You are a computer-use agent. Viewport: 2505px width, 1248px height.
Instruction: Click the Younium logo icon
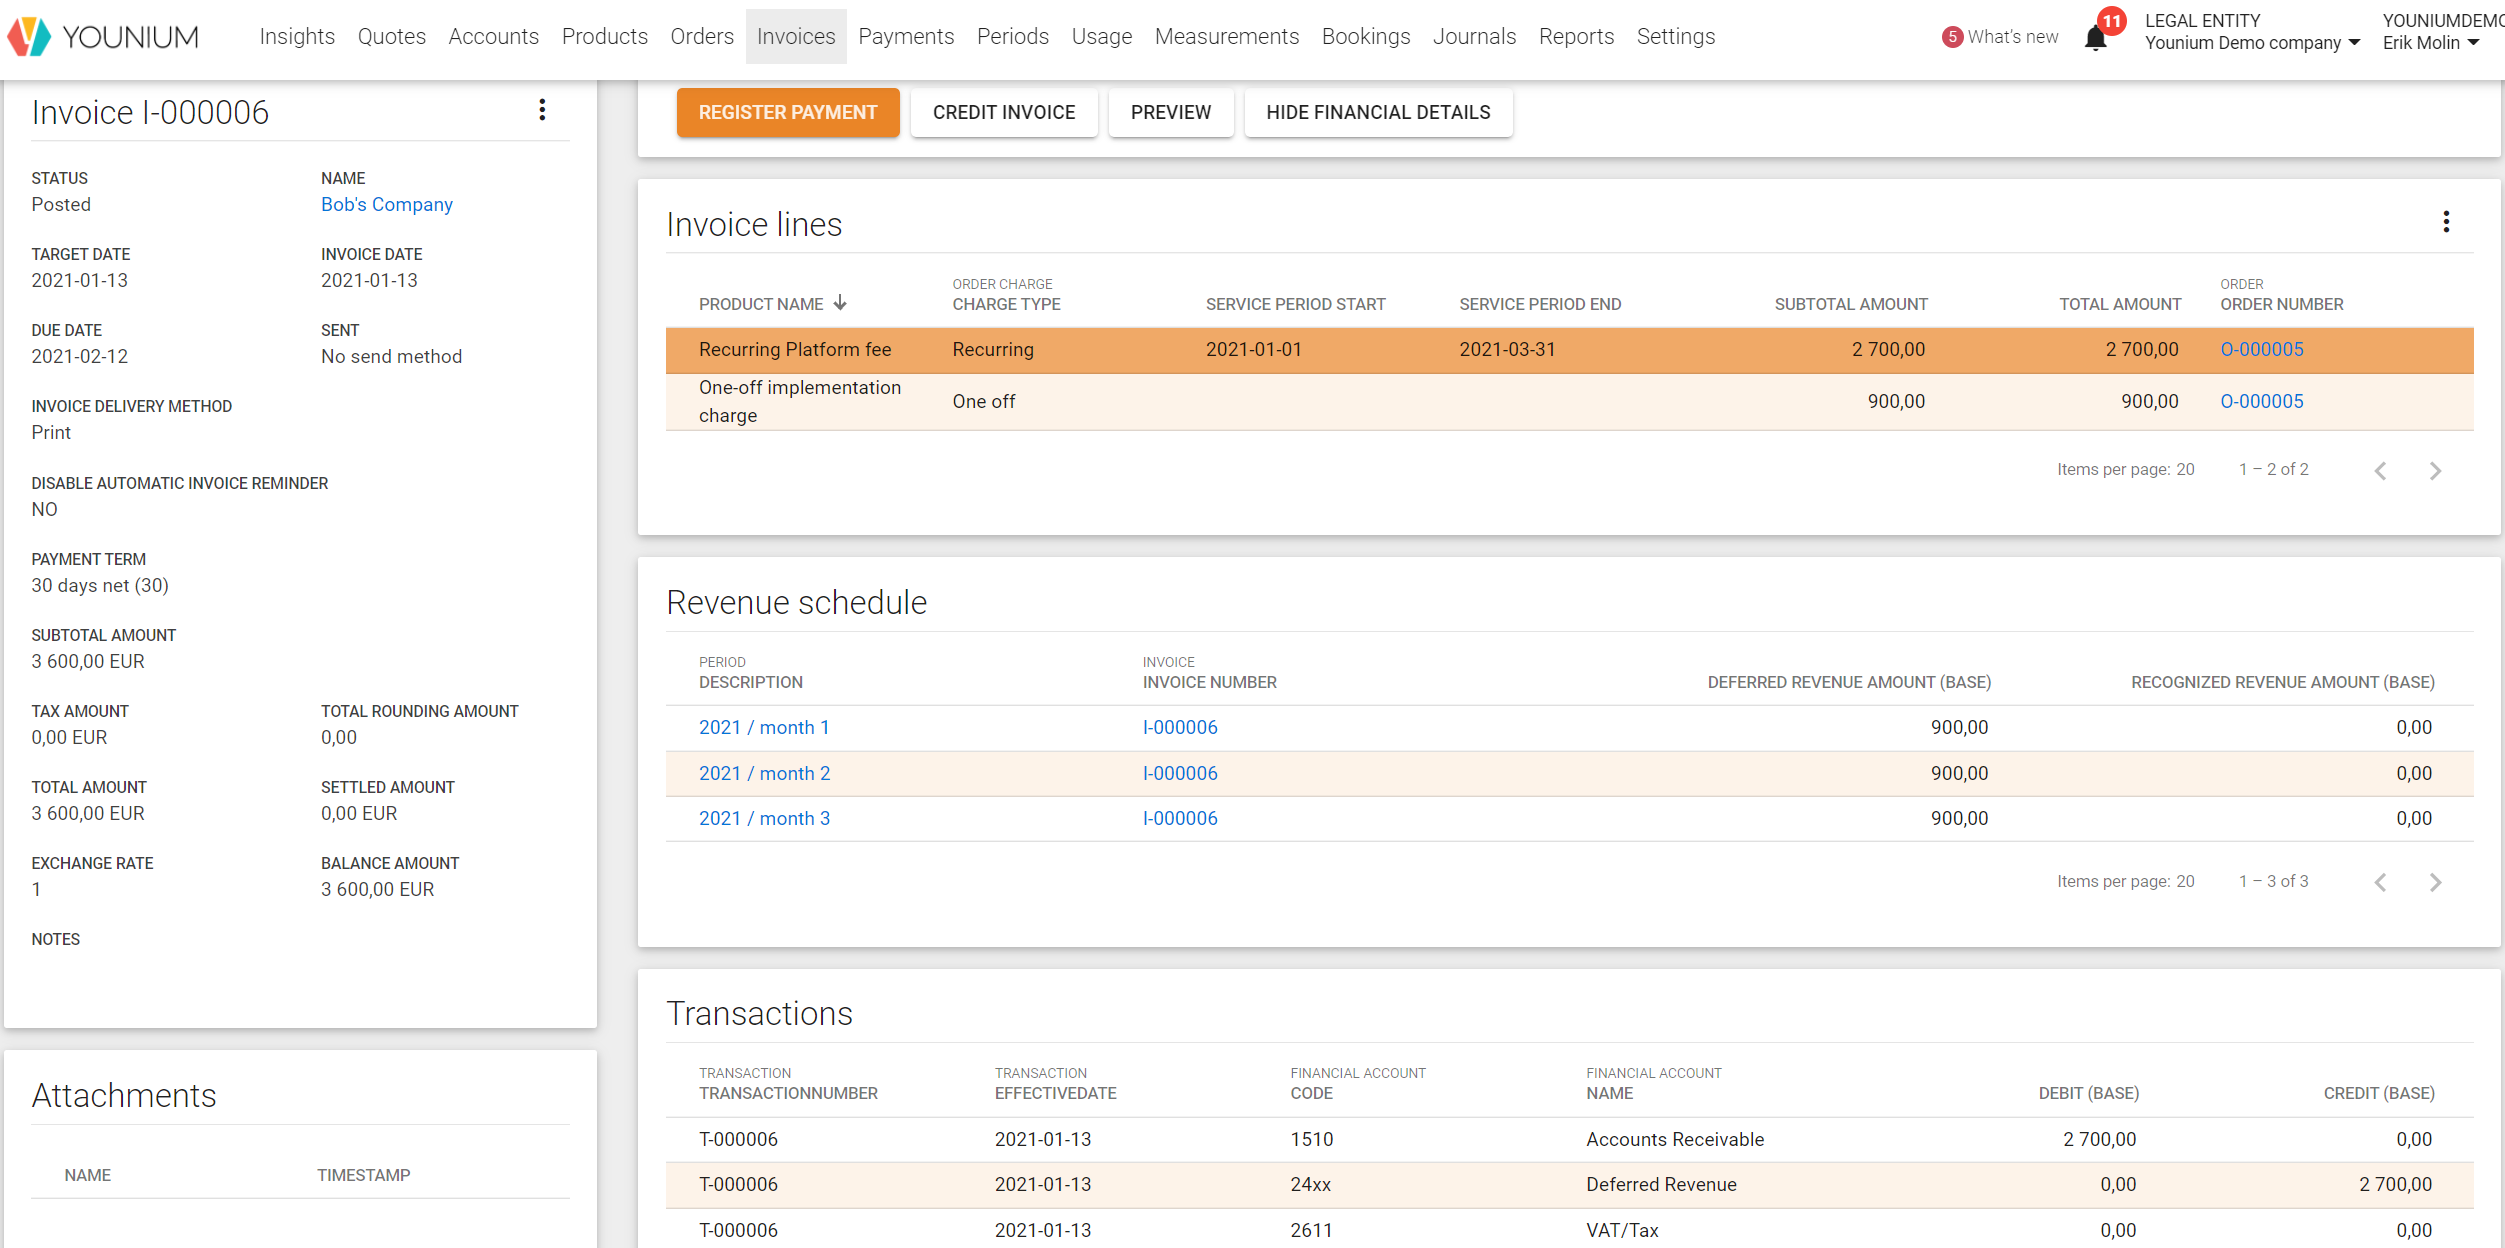(29, 37)
